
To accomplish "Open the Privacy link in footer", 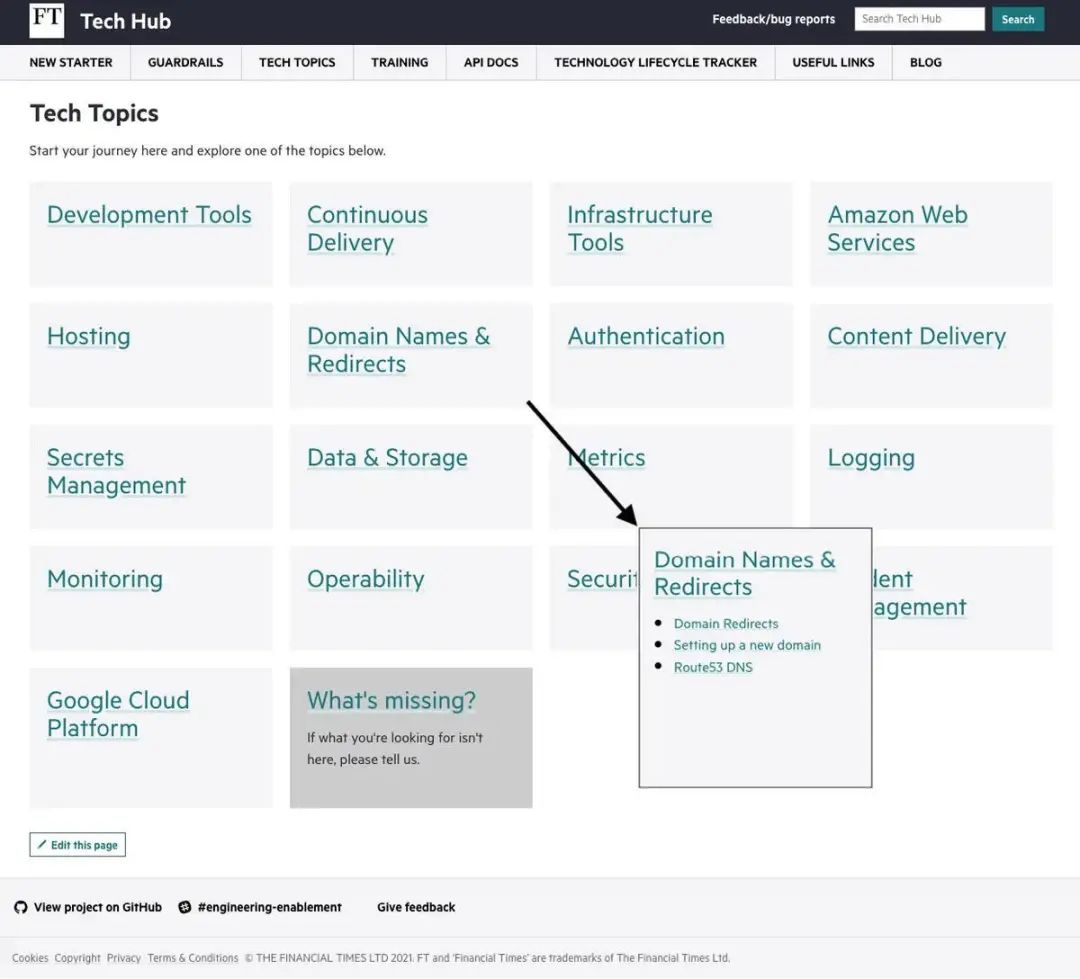I will coord(123,958).
